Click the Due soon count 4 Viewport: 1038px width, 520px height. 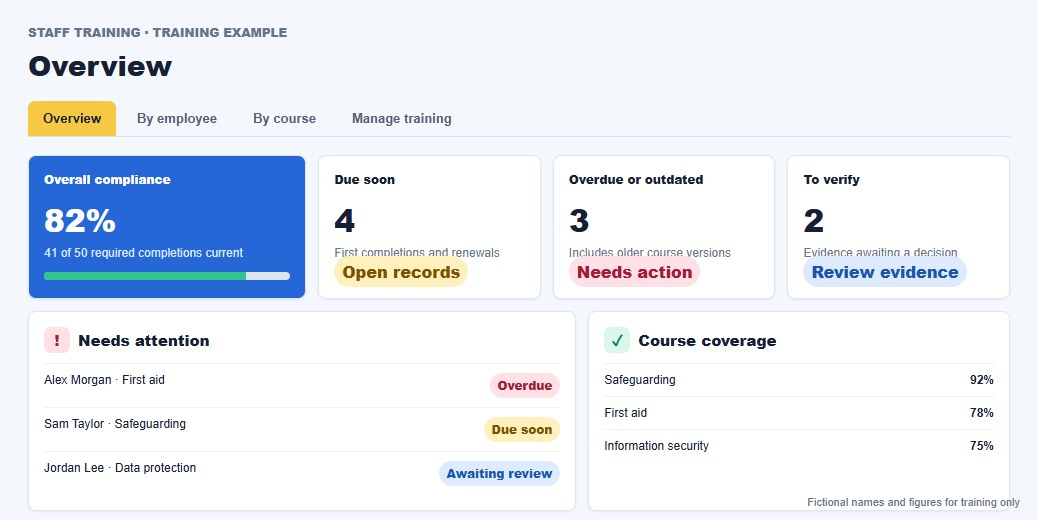[344, 220]
